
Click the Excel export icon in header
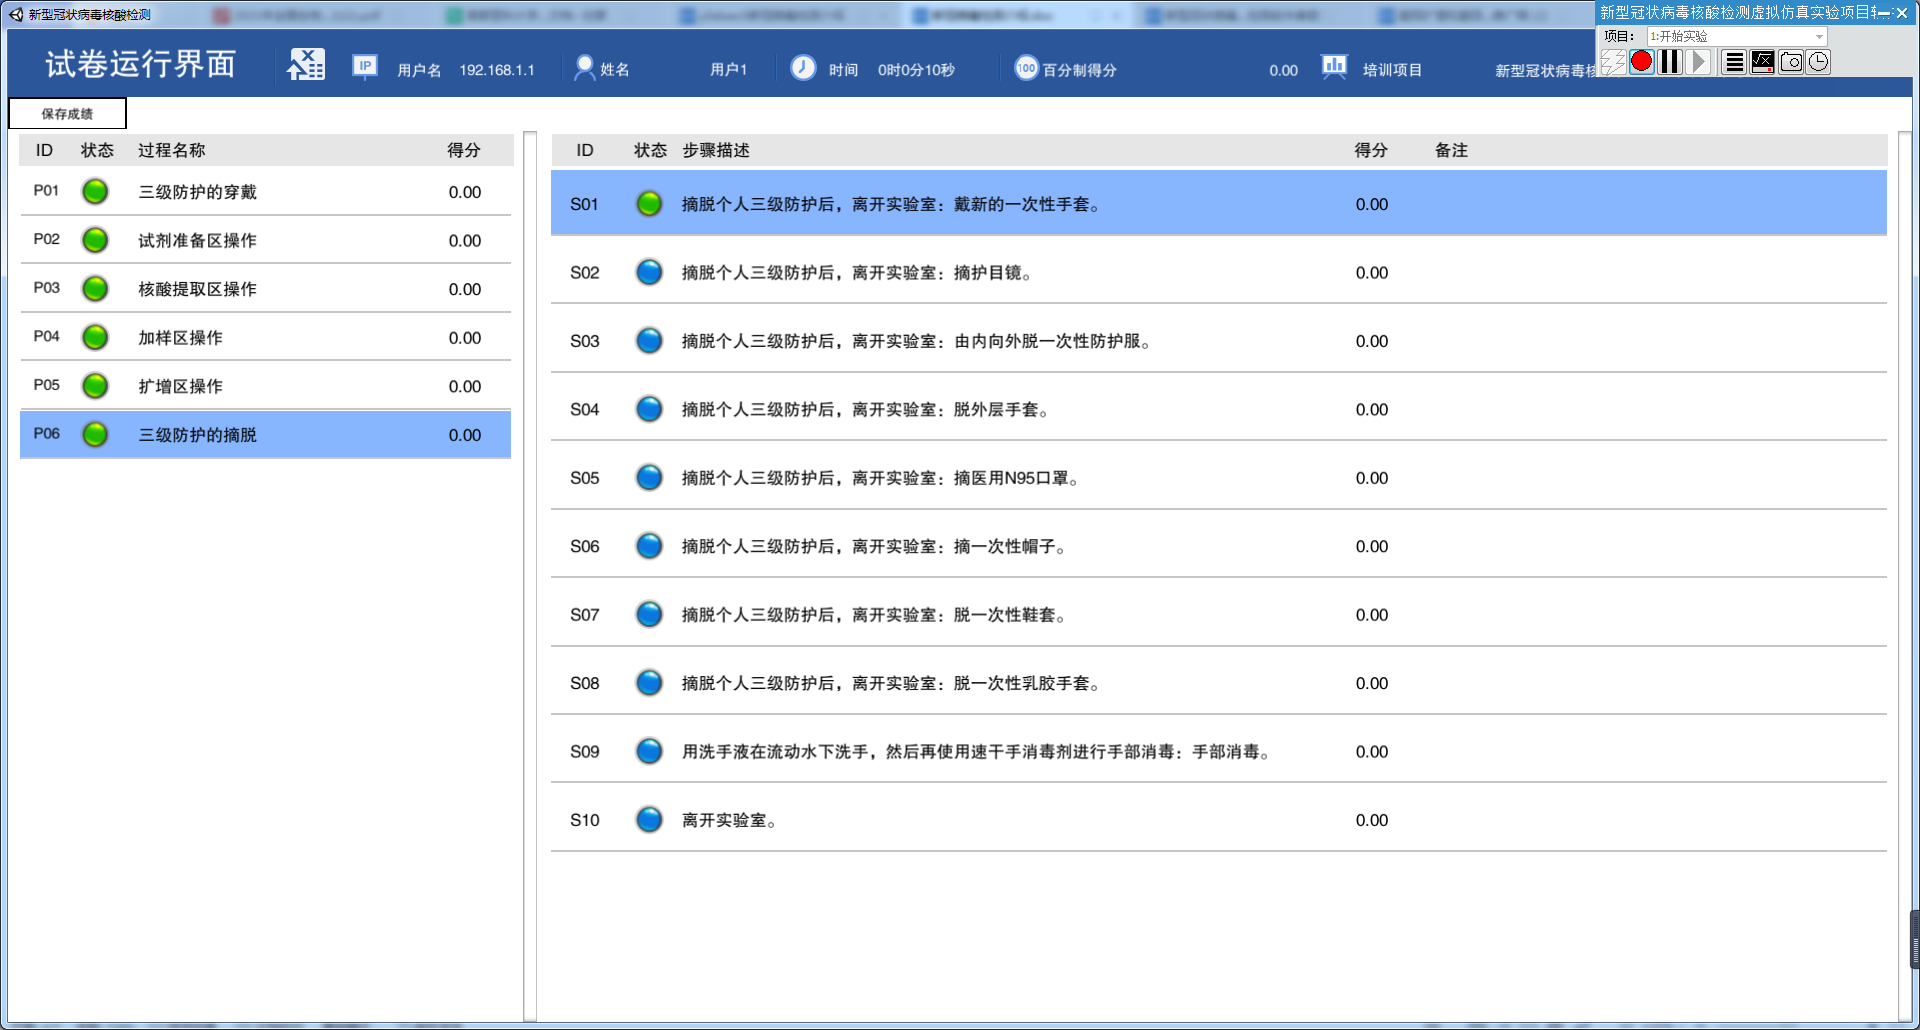pyautogui.click(x=306, y=65)
